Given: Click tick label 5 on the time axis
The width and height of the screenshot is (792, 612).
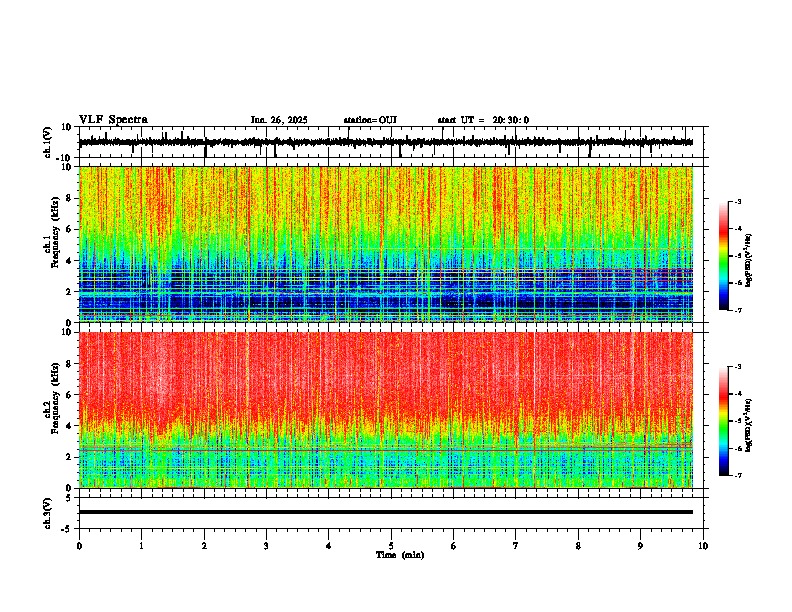Looking at the screenshot, I should coord(391,546).
